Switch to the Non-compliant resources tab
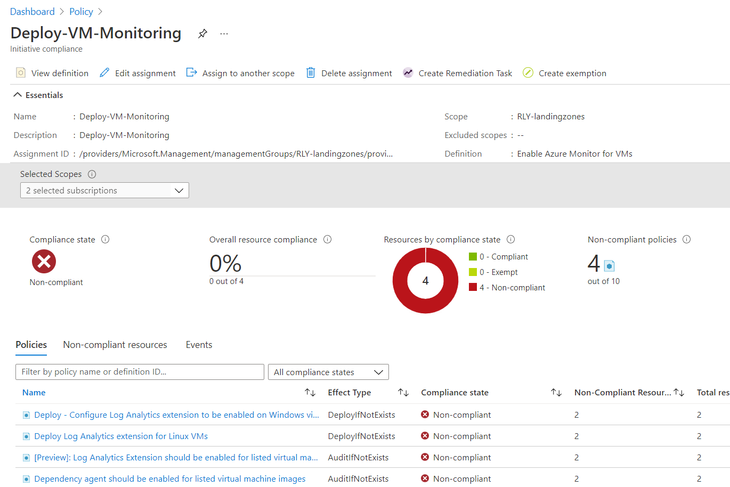 115,345
